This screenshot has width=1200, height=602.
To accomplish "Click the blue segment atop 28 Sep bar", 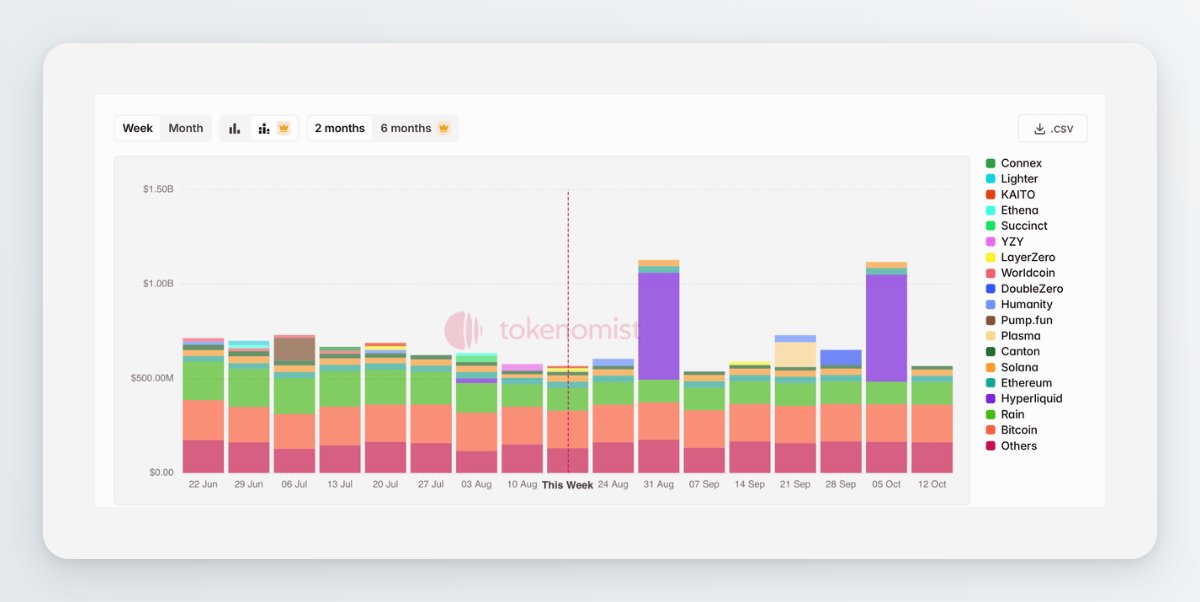I will coord(841,358).
